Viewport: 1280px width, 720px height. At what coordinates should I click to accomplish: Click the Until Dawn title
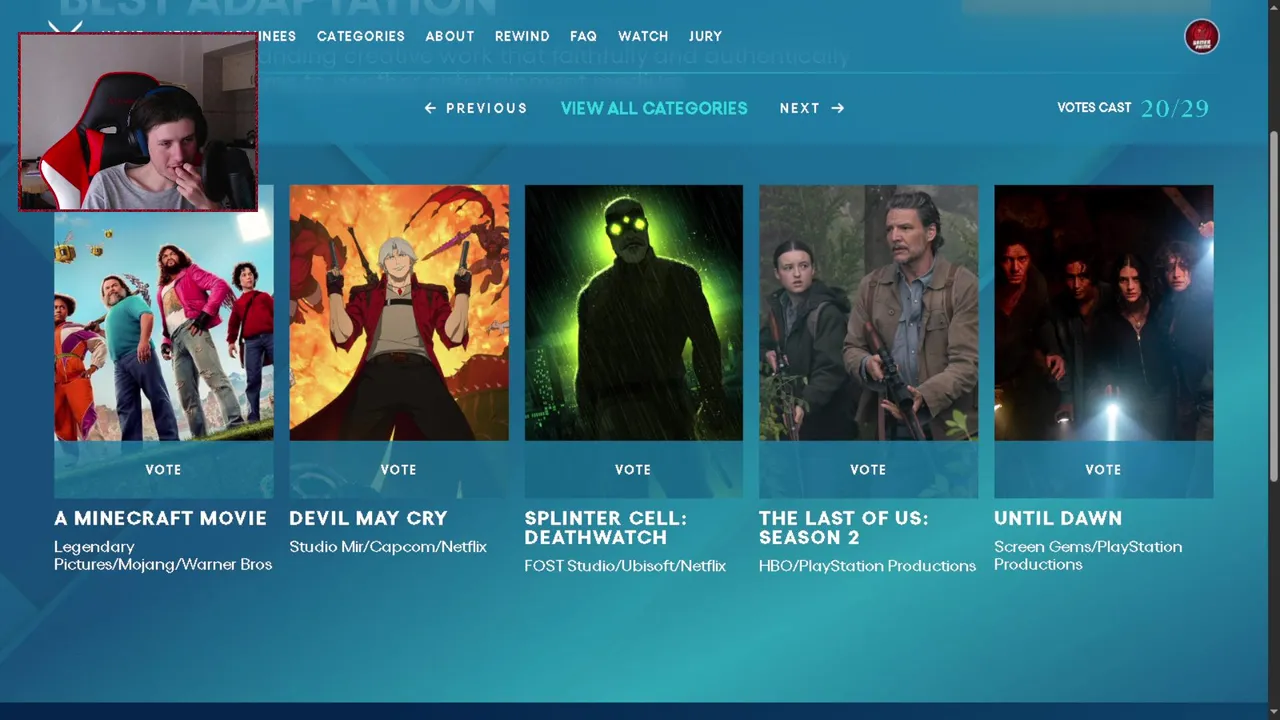[1058, 518]
